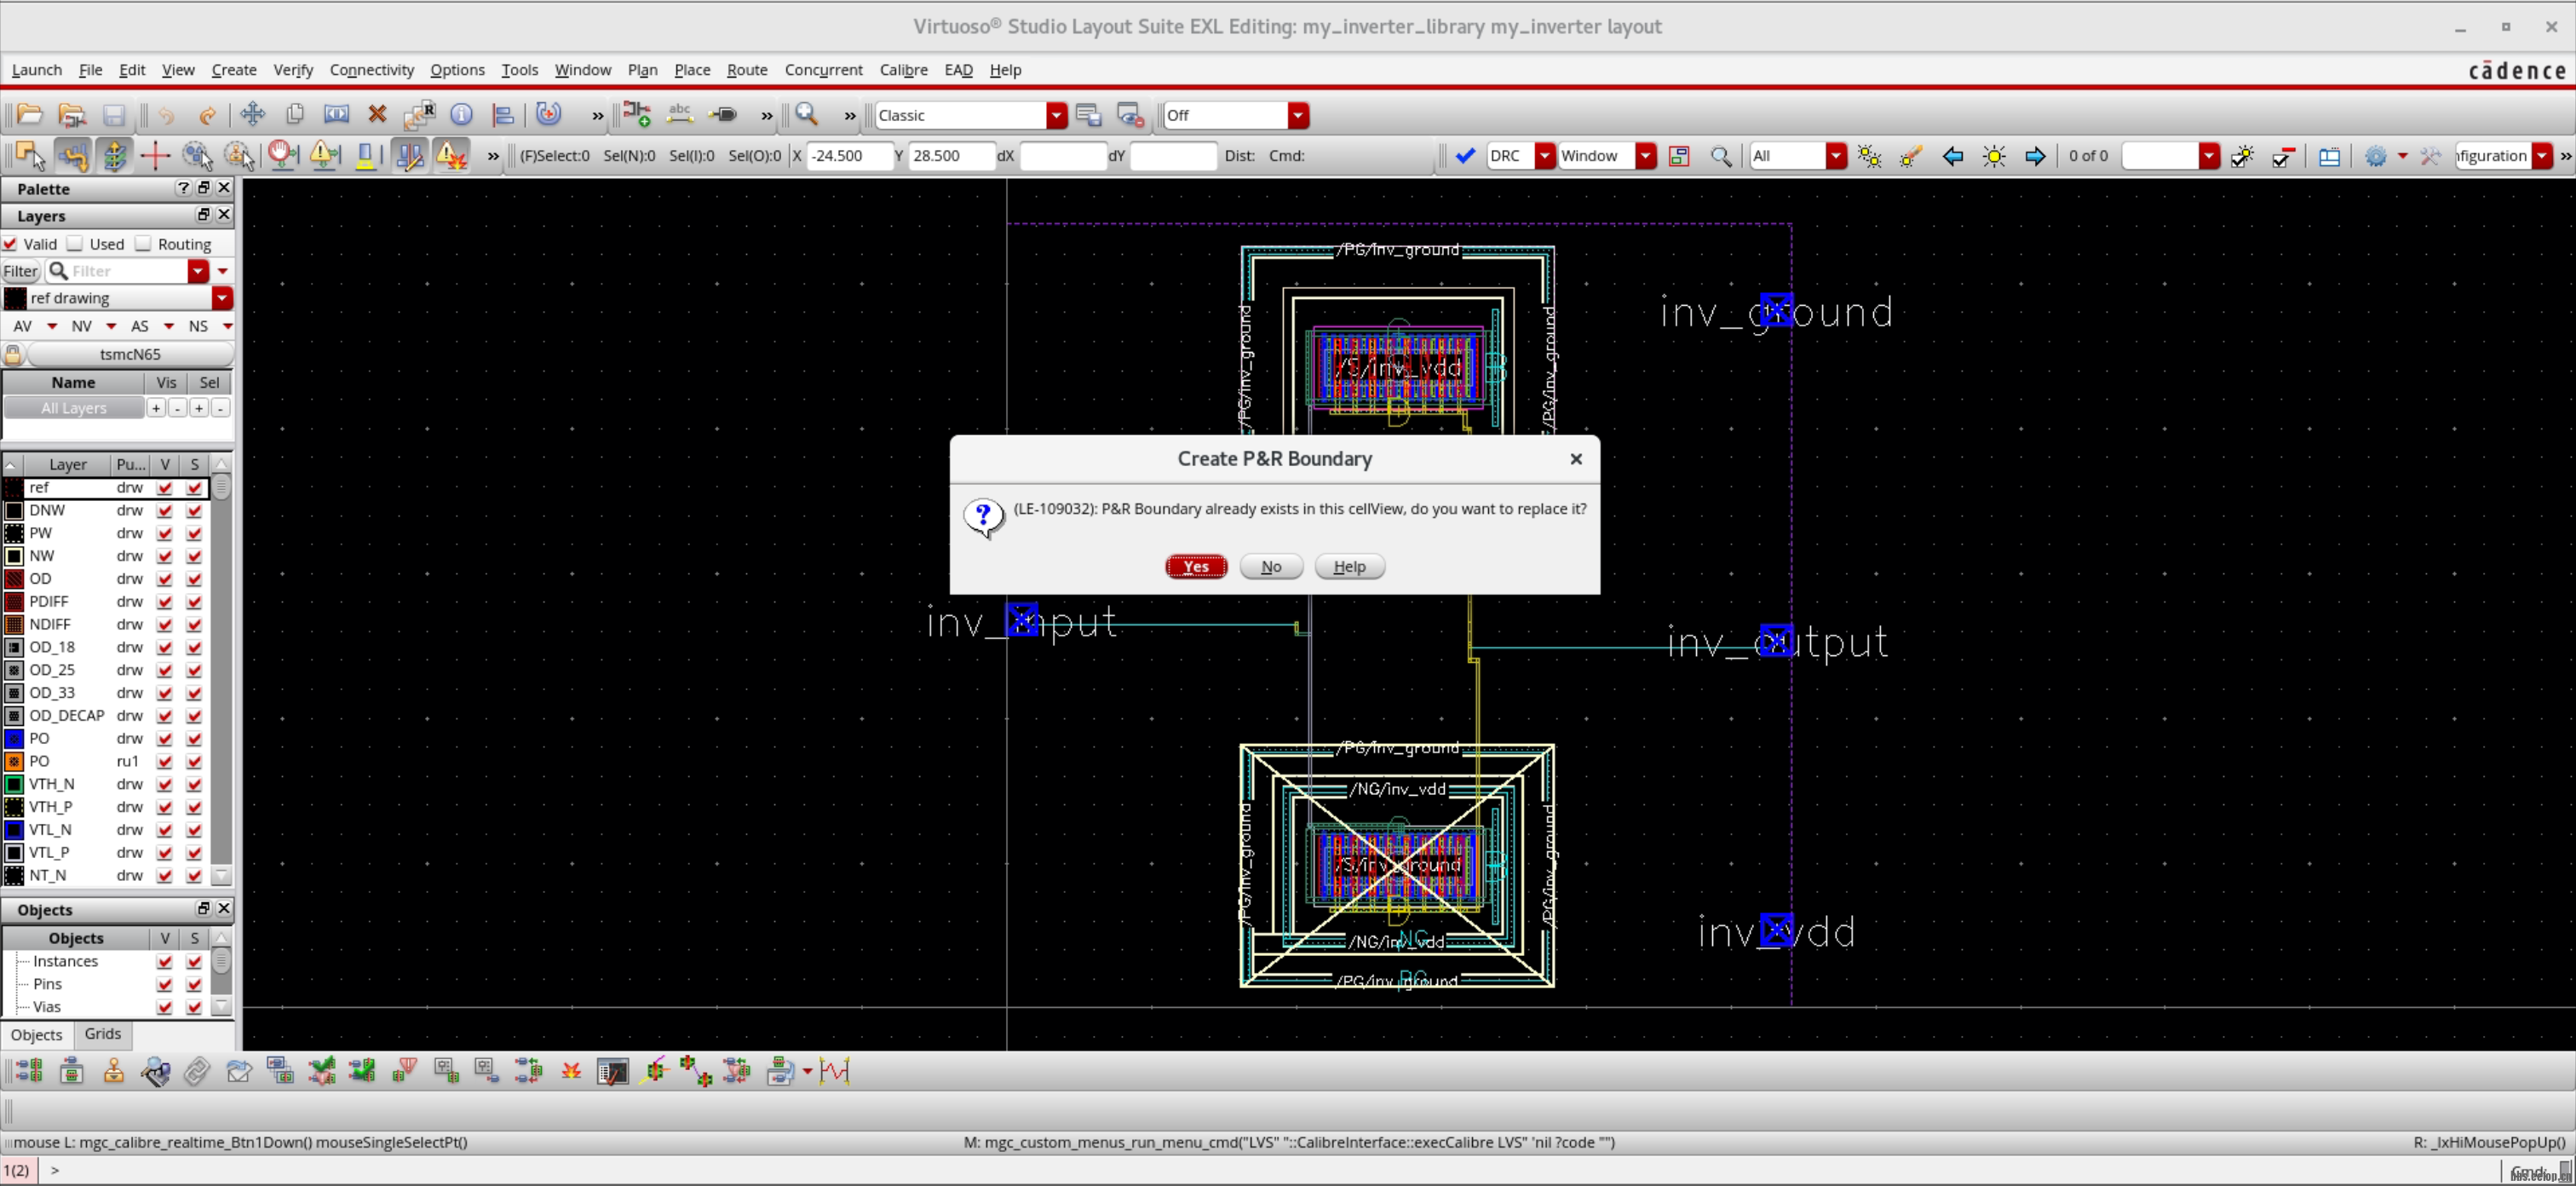The height and width of the screenshot is (1186, 2576).
Task: Click the Delete red X toolbar icon
Action: click(377, 114)
